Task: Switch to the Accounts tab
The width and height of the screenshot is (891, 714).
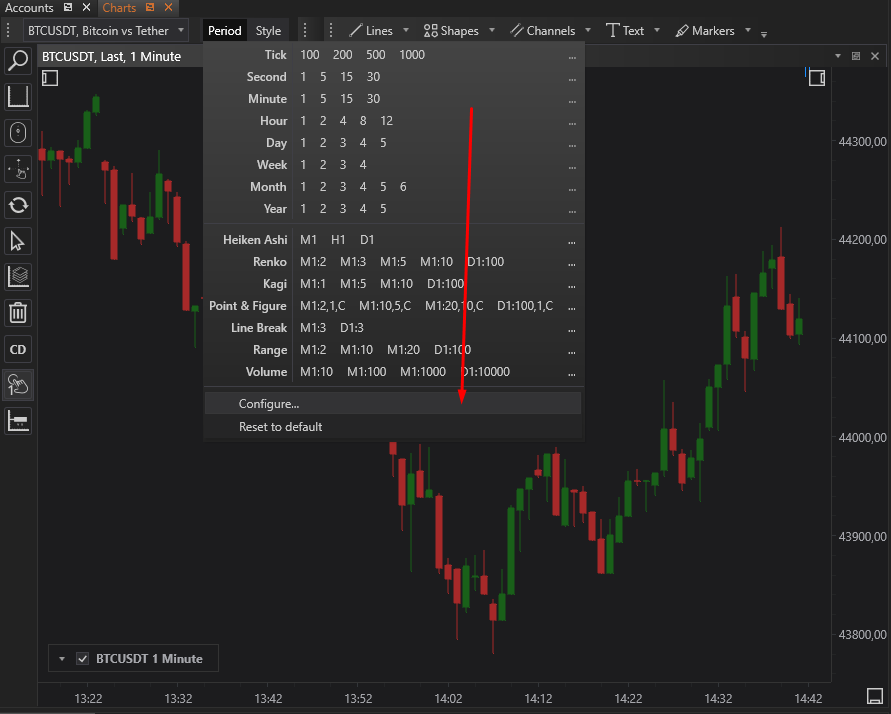Action: click(x=30, y=8)
